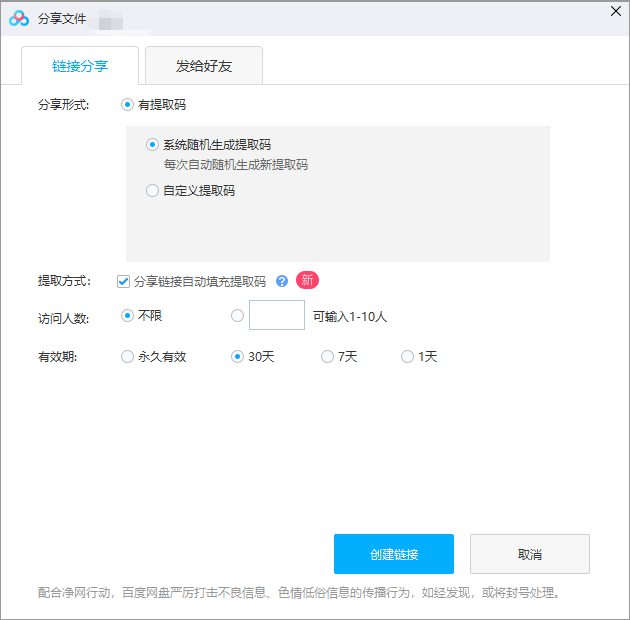Screen dimensions: 630x620
Task: Toggle 分享链接自动填充提取码 checkbox
Action: pyautogui.click(x=124, y=281)
